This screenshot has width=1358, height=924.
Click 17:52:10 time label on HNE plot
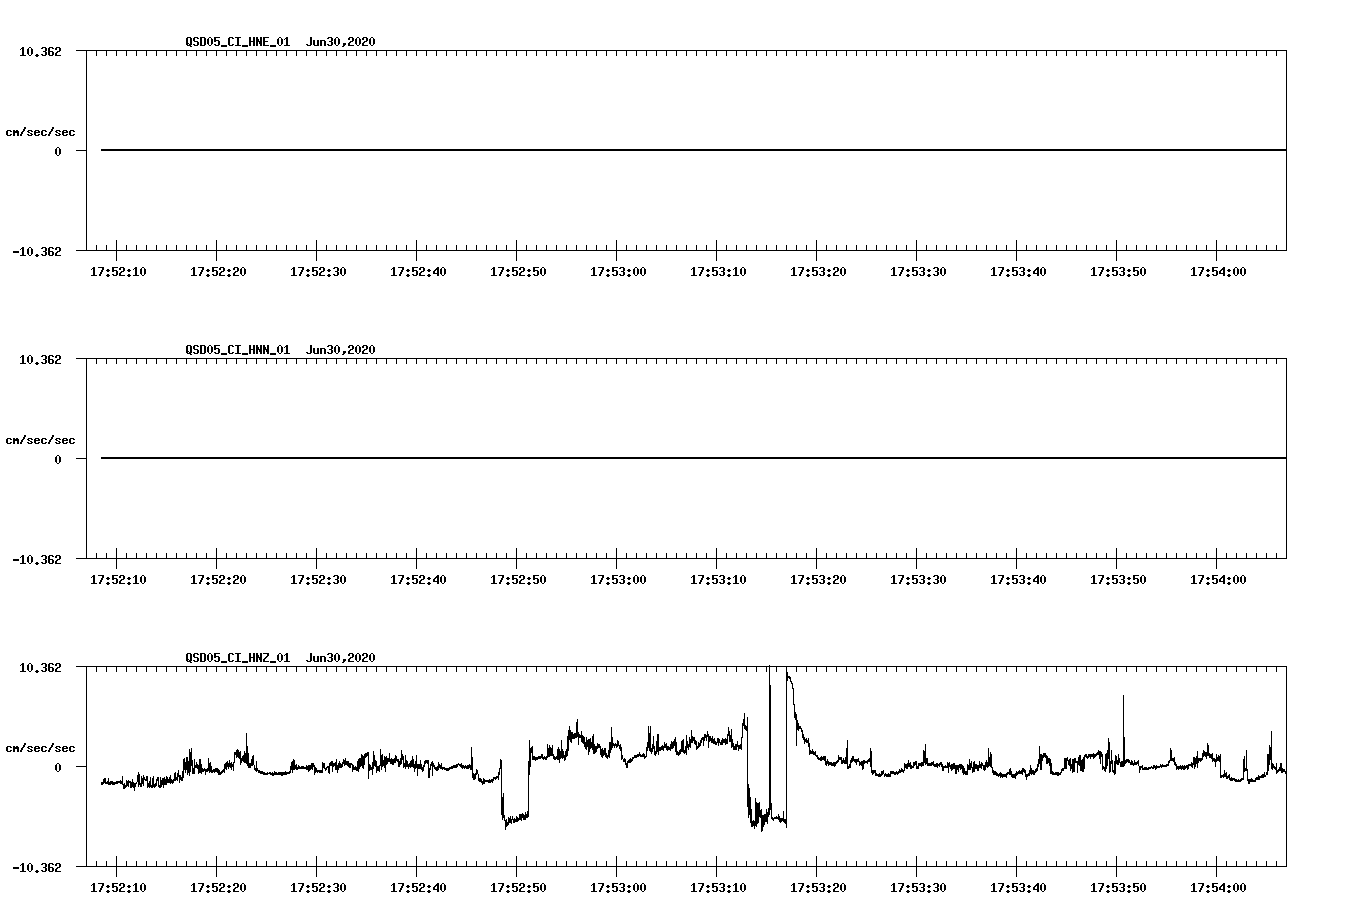click(118, 272)
